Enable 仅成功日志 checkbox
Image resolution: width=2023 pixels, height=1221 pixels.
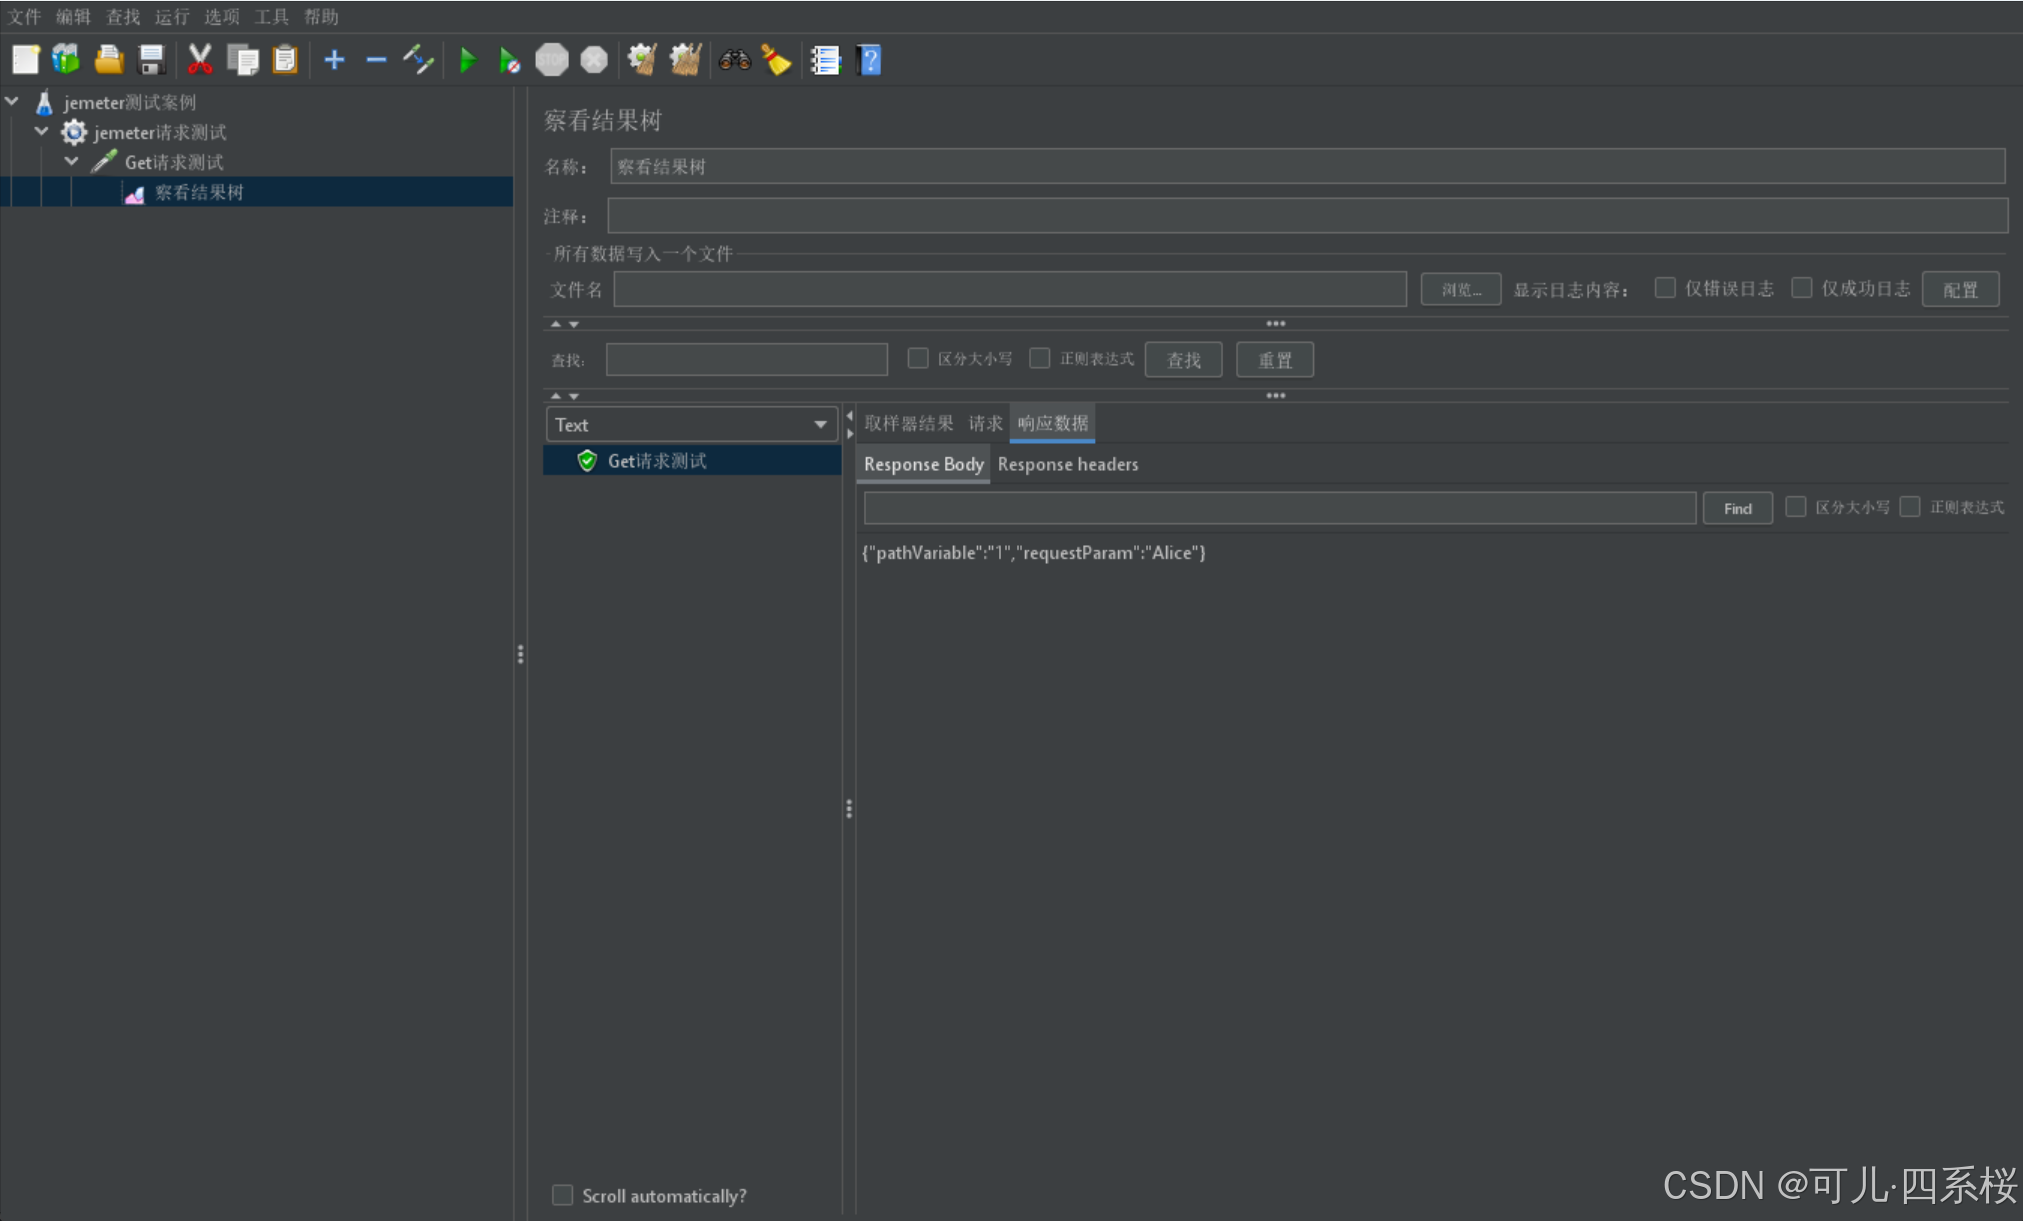pos(1802,288)
